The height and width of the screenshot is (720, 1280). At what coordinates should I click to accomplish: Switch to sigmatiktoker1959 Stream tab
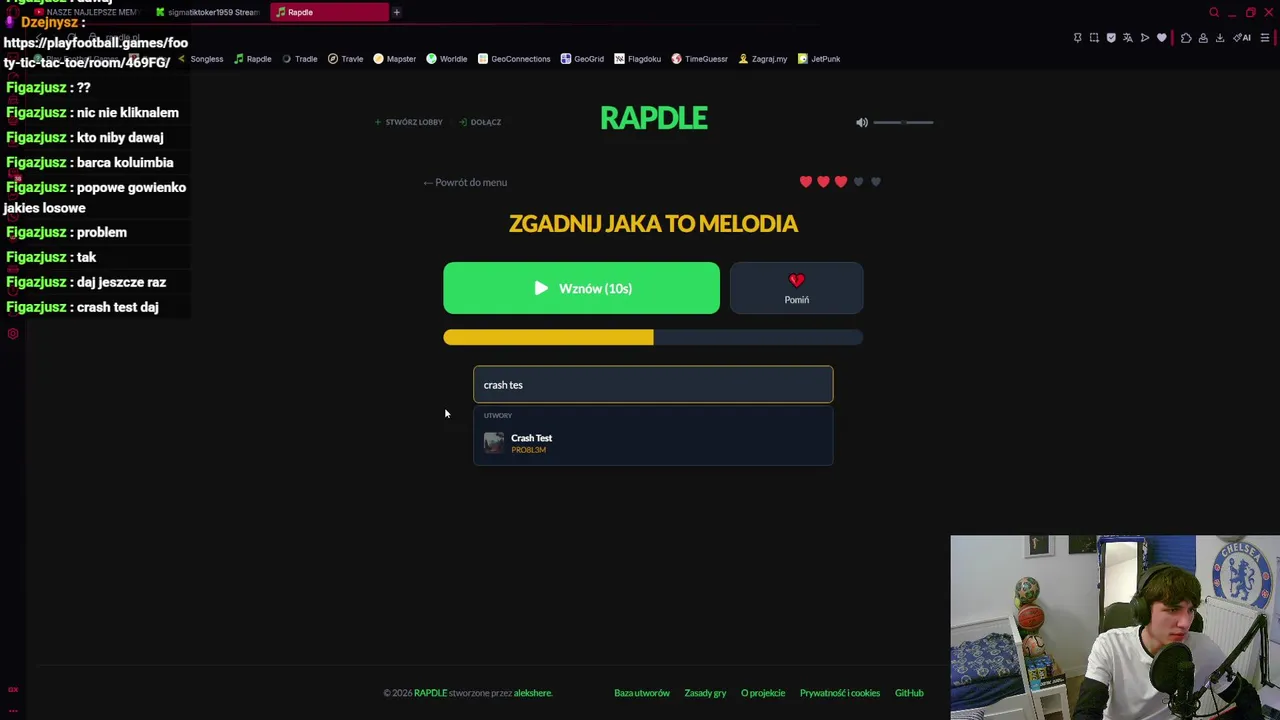click(x=208, y=12)
